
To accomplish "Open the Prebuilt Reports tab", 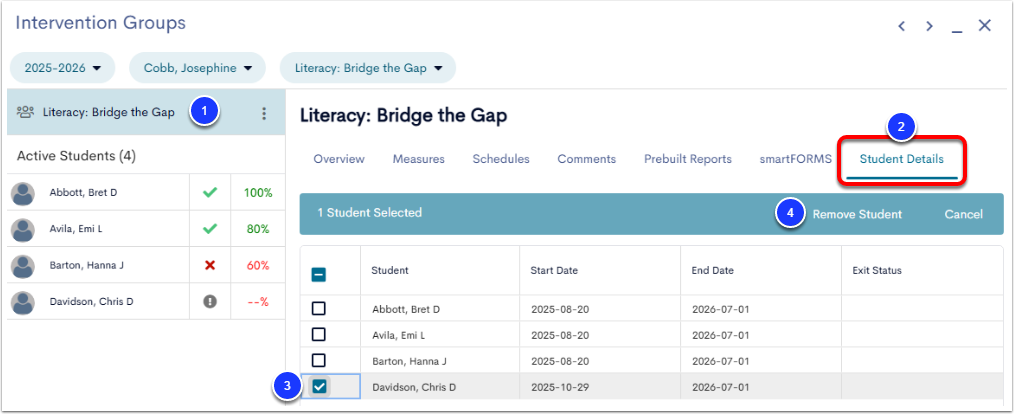I will click(x=687, y=159).
